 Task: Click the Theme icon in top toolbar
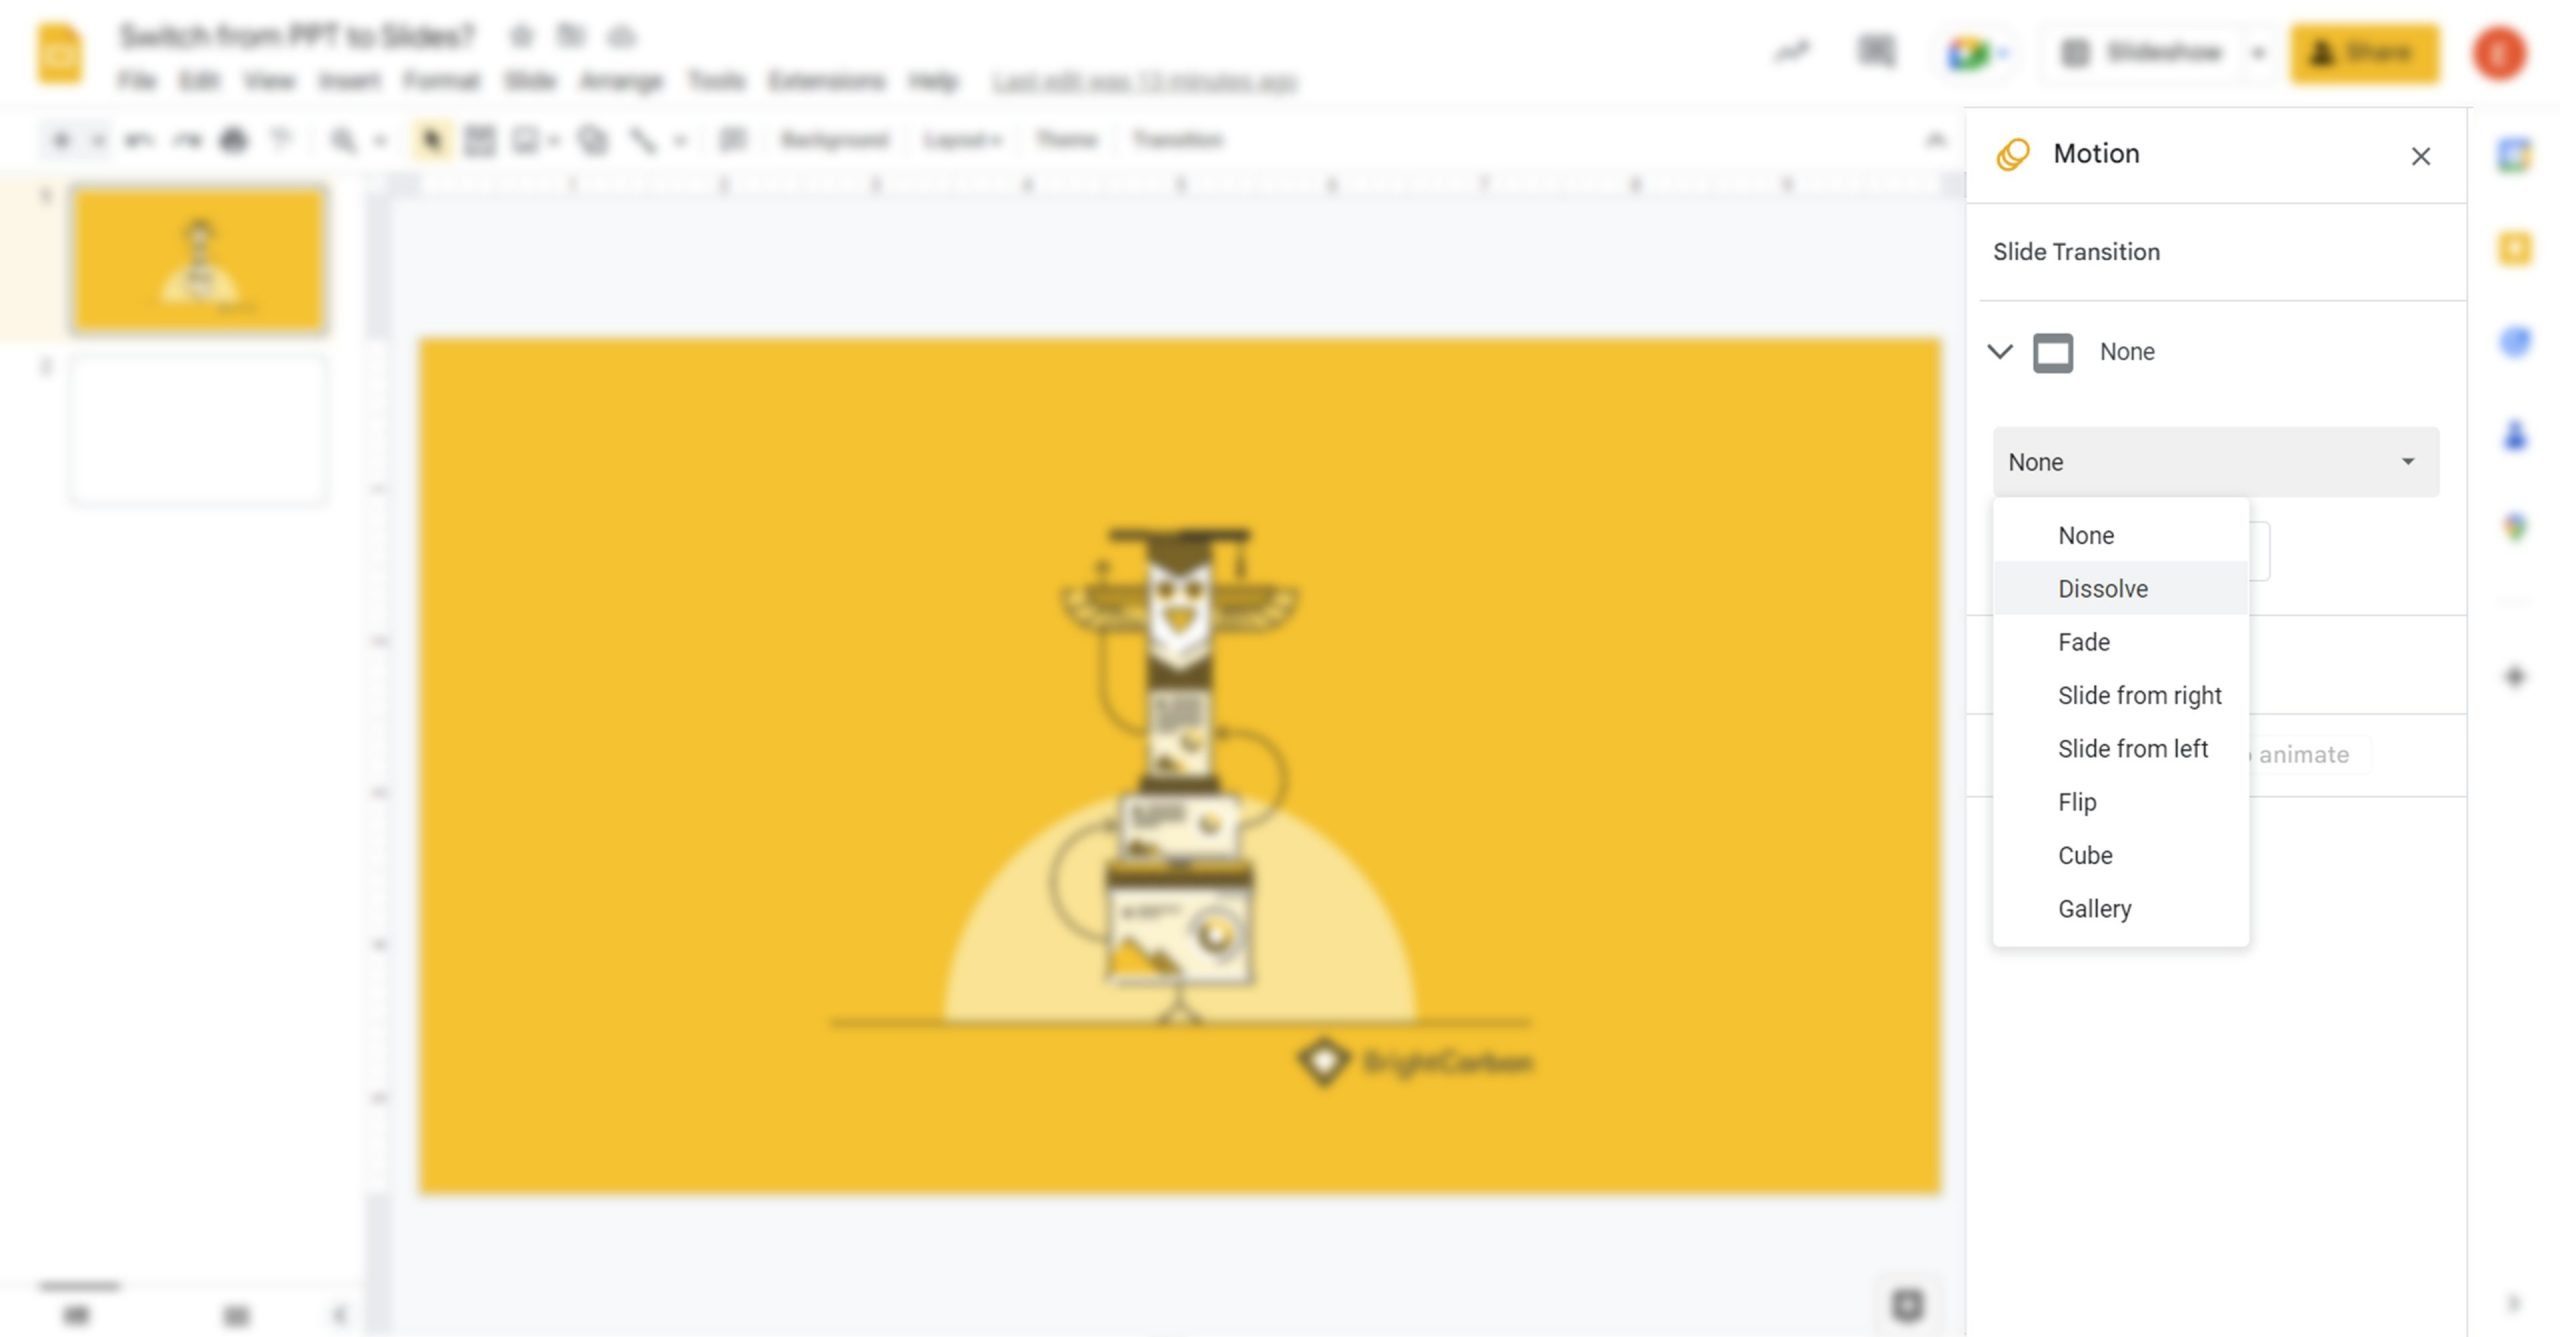(1065, 139)
